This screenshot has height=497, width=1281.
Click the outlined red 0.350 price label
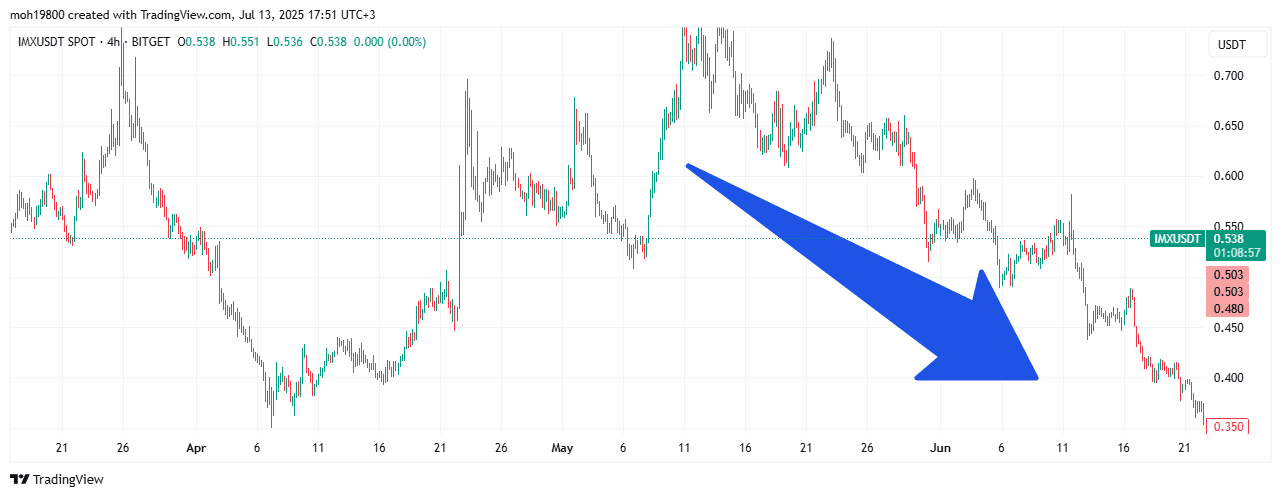(1228, 427)
